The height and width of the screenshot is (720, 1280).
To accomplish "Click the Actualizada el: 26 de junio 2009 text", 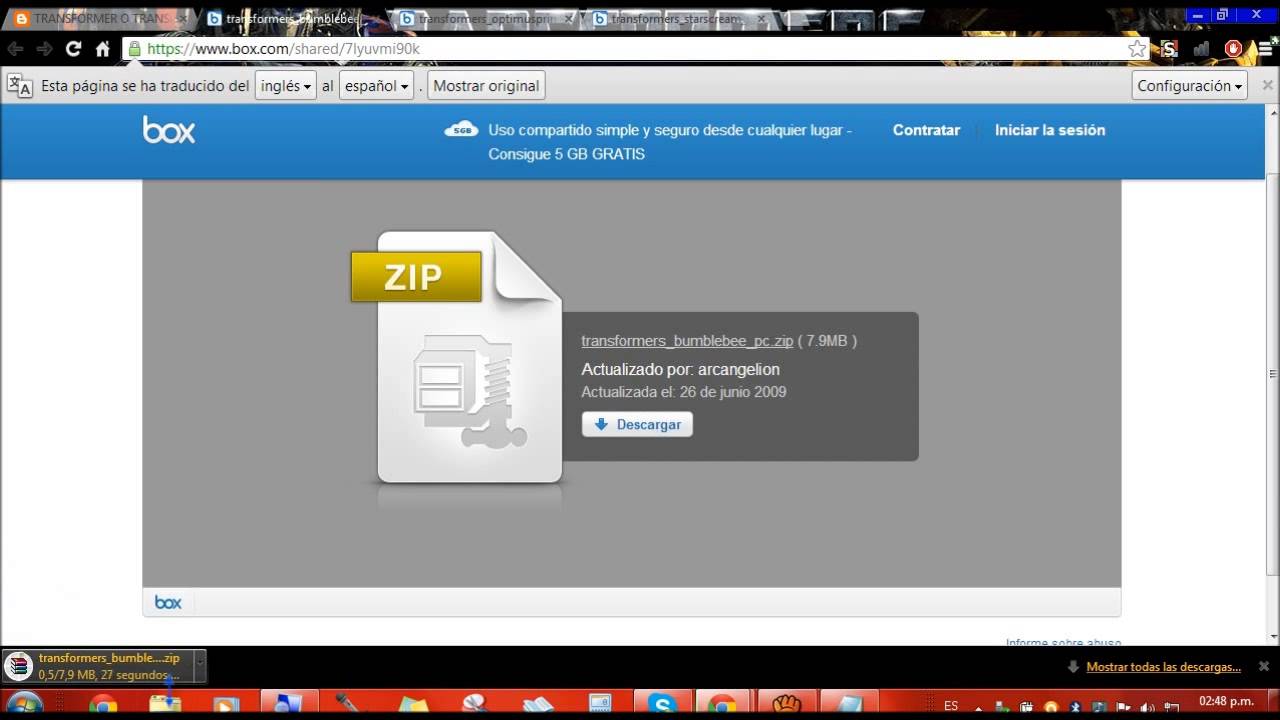I will point(683,392).
